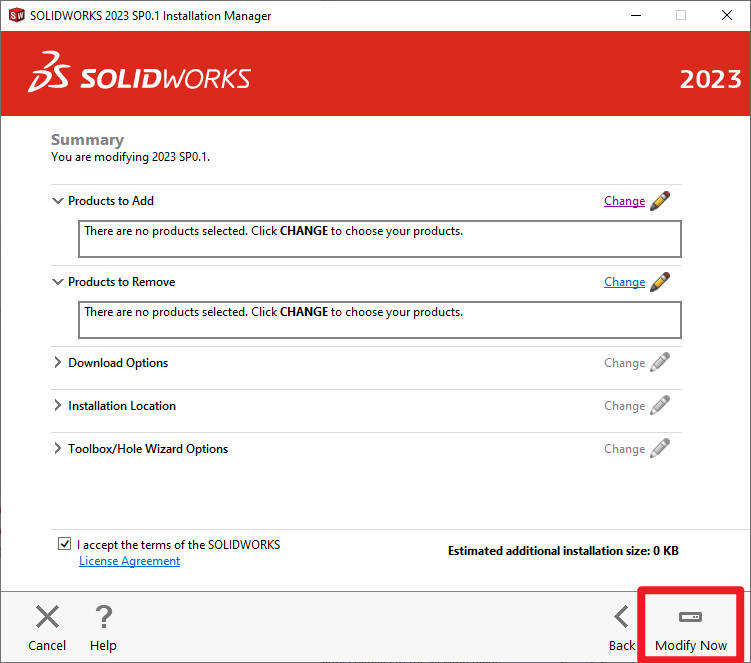This screenshot has width=751, height=663.
Task: Click the pencil icon for Installation Location
Action: point(659,406)
